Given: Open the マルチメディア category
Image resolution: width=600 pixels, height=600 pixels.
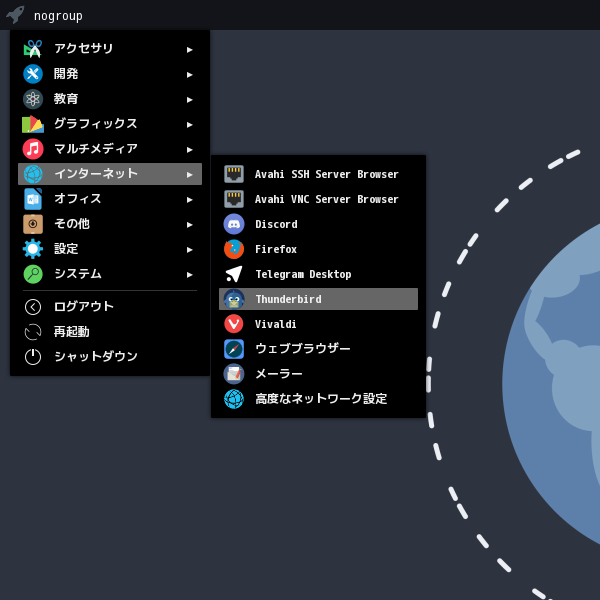Looking at the screenshot, I should (x=110, y=149).
